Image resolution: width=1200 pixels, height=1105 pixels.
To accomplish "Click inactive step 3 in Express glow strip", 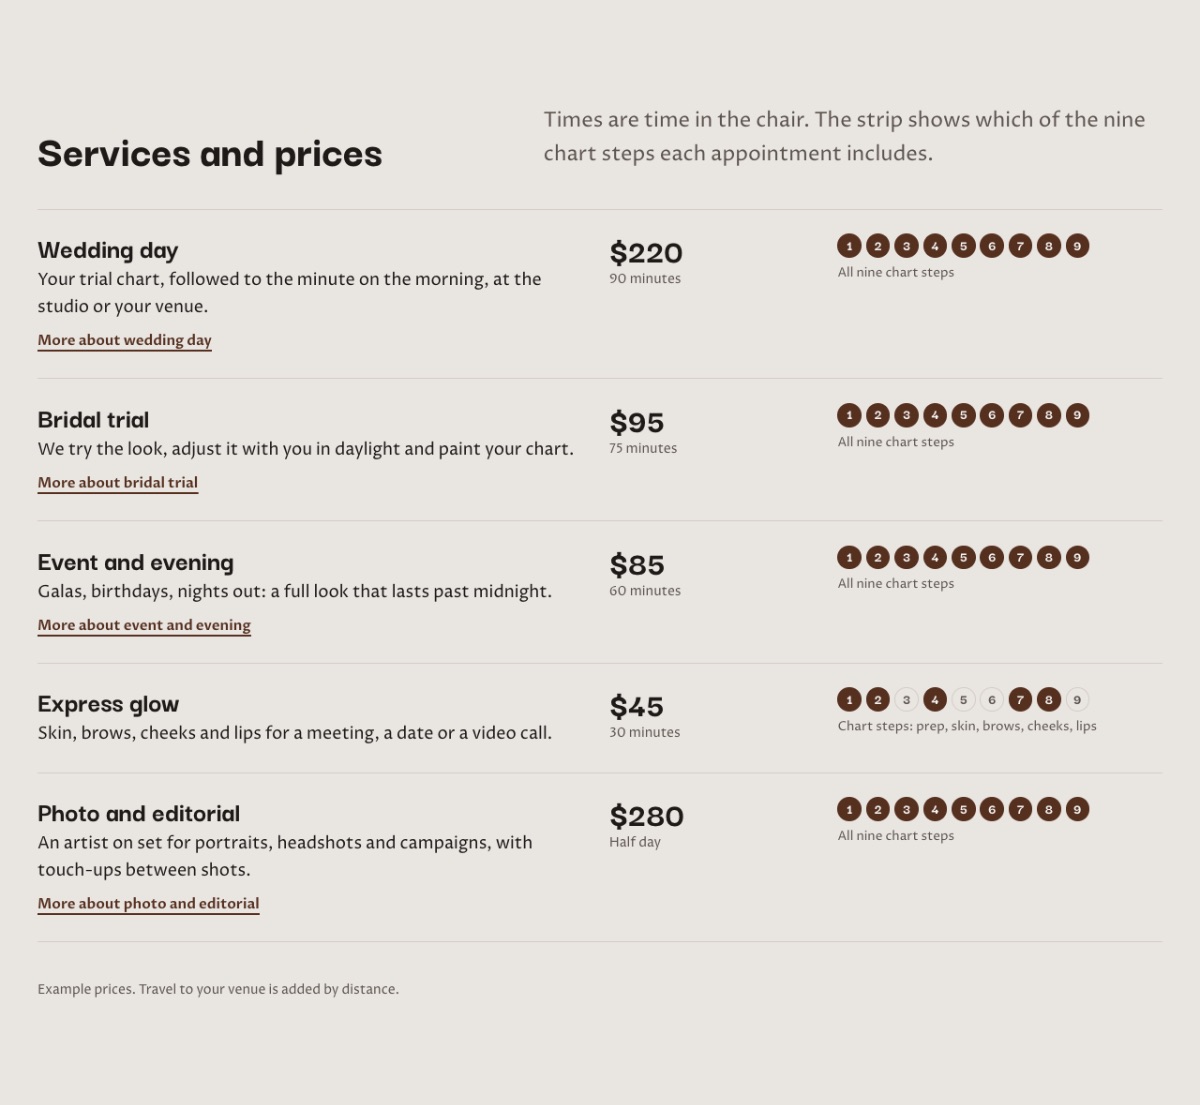I will [x=906, y=699].
